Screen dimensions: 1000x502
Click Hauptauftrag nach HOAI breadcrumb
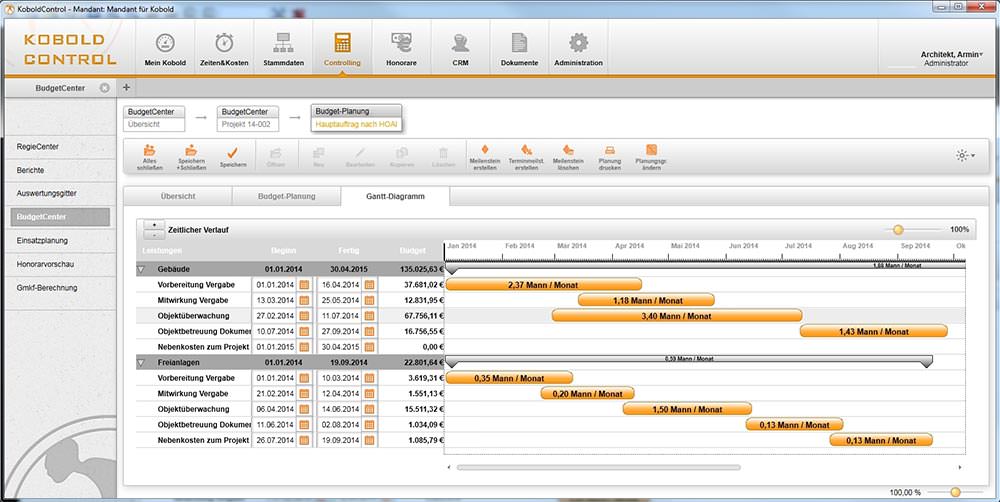coord(357,125)
